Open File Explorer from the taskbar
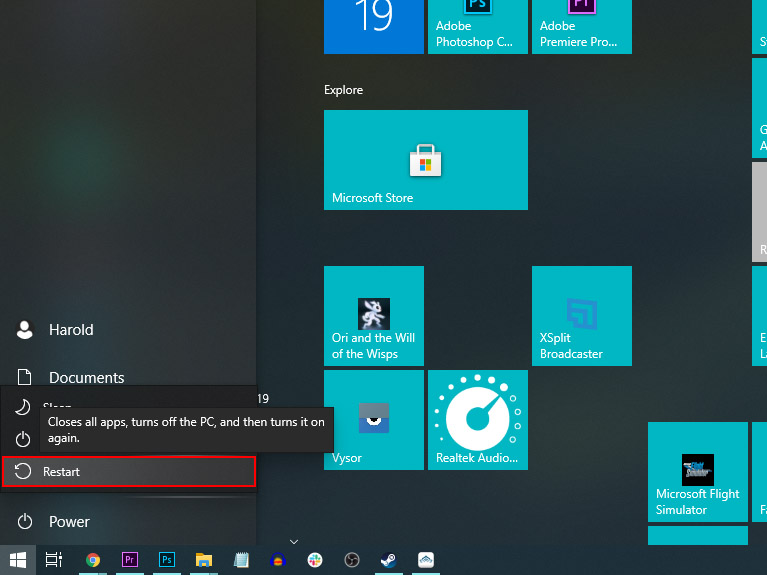 pos(204,560)
